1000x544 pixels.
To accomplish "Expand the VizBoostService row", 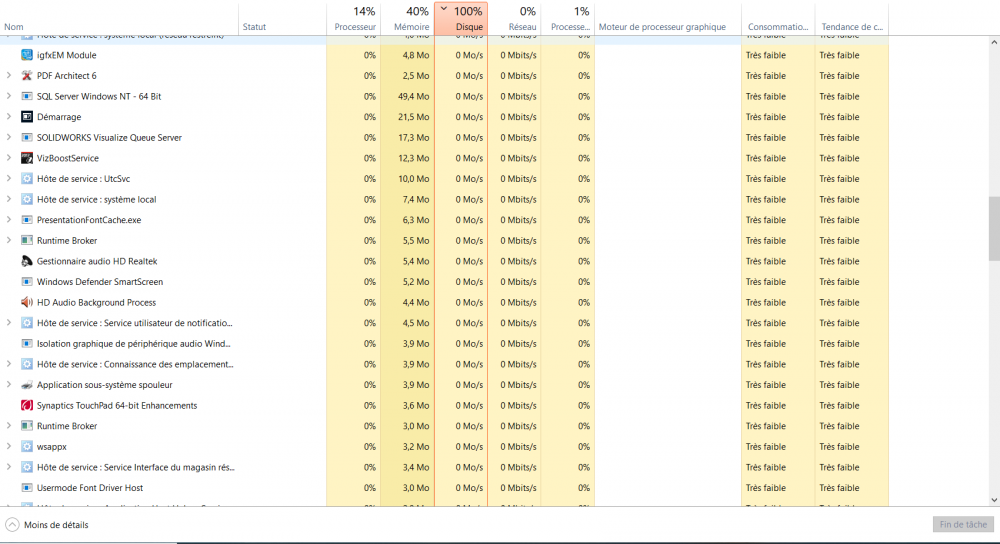I will point(8,158).
